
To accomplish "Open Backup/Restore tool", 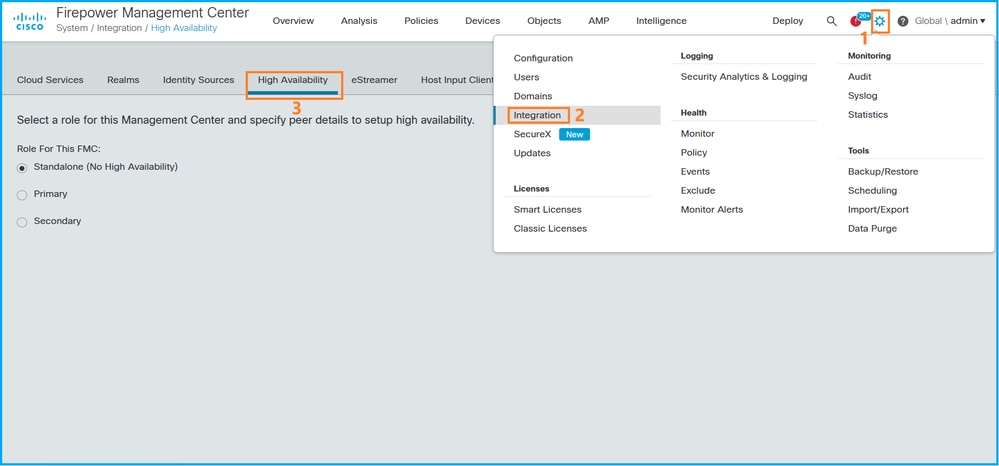I will pyautogui.click(x=883, y=171).
